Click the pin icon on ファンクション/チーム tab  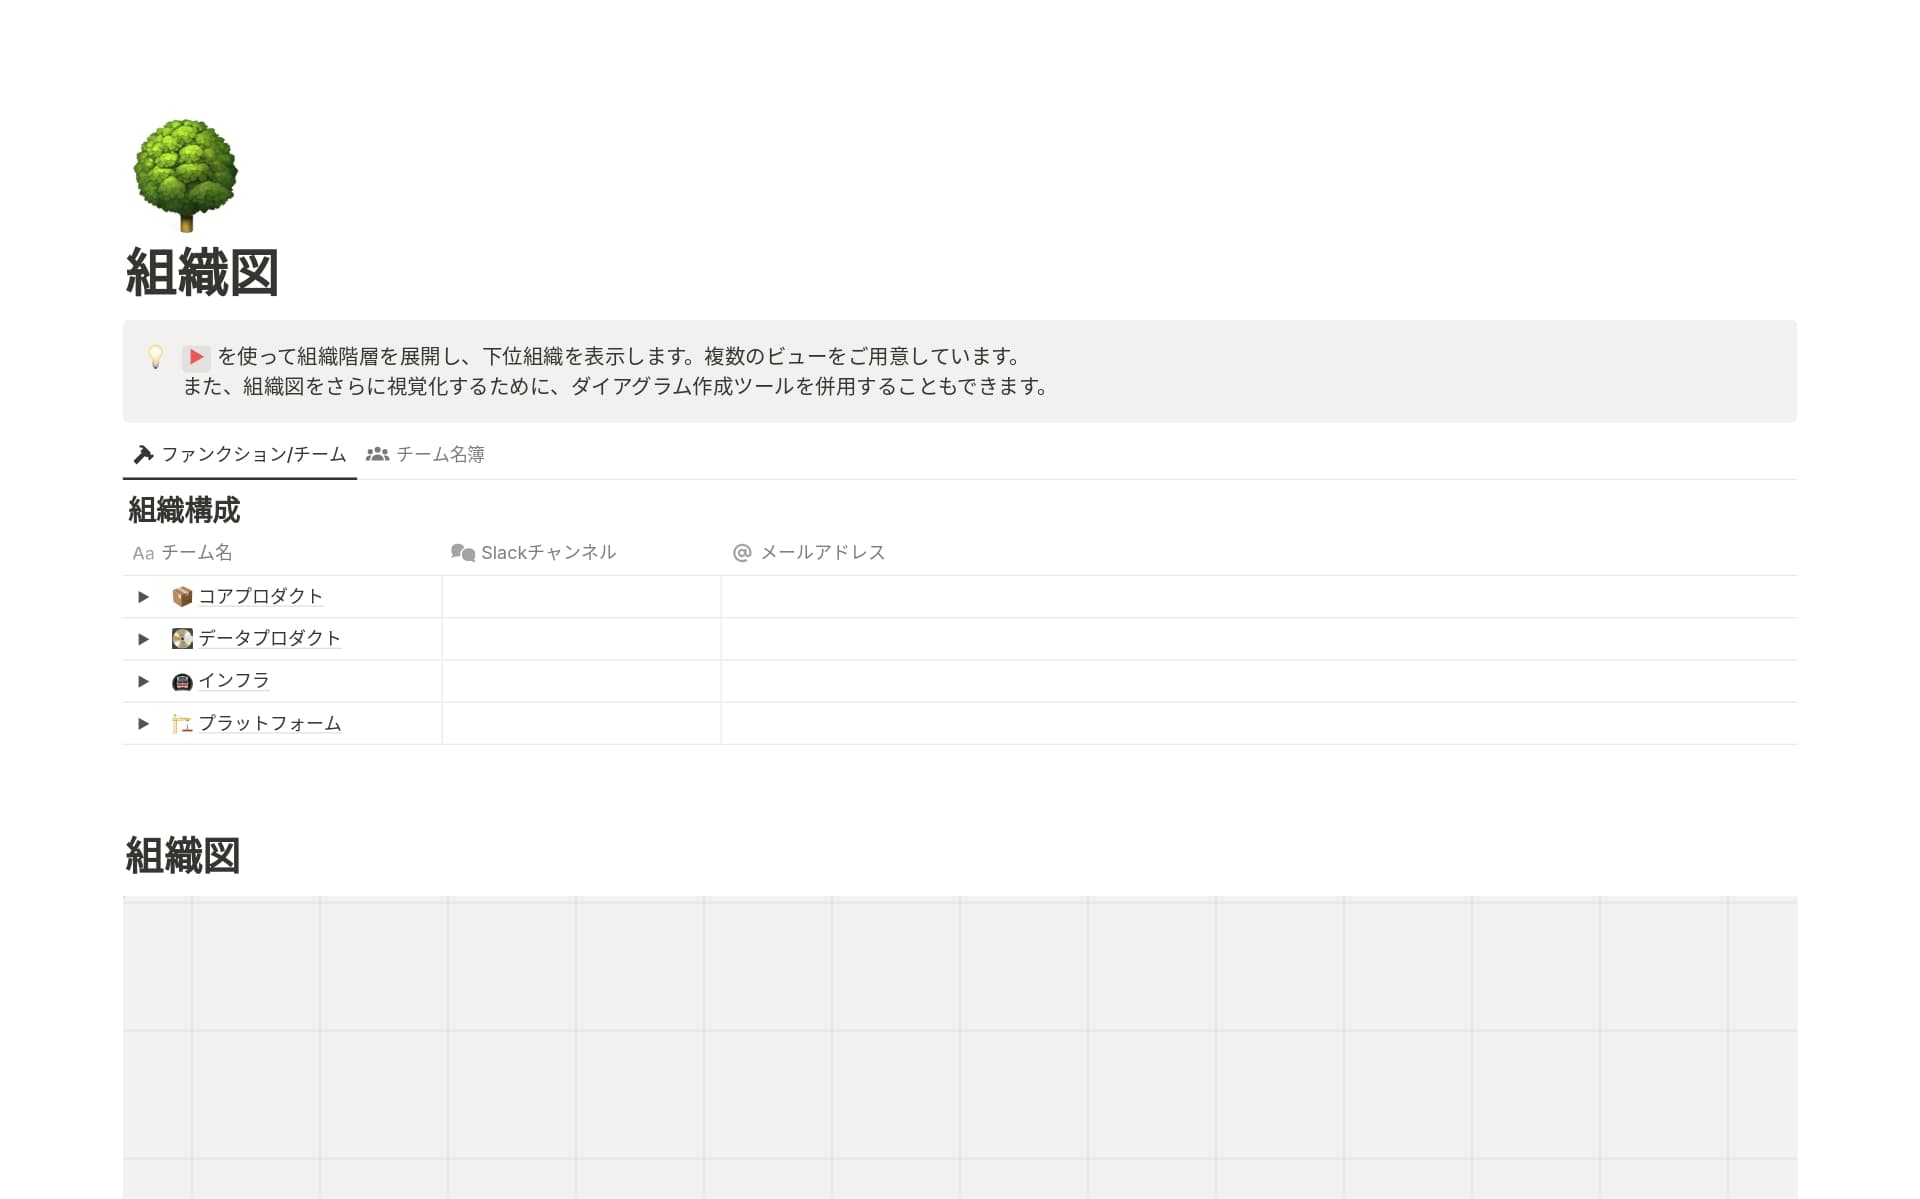(x=143, y=454)
